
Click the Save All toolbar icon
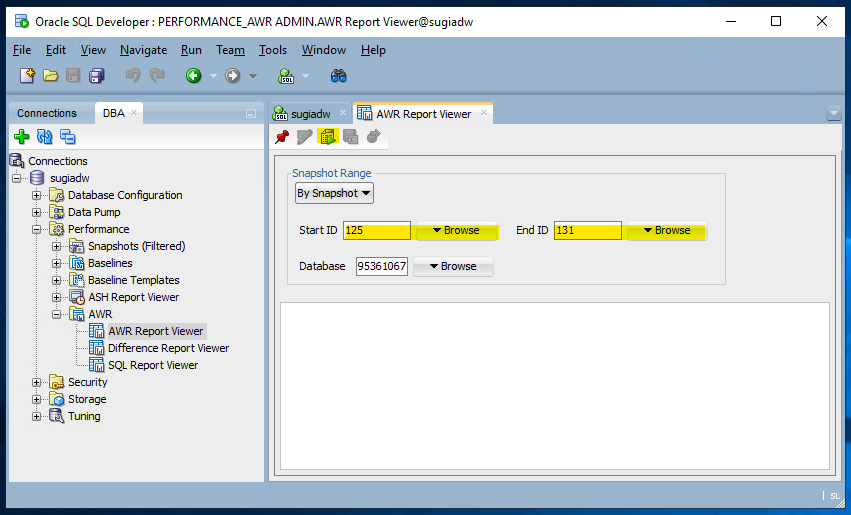tap(97, 75)
